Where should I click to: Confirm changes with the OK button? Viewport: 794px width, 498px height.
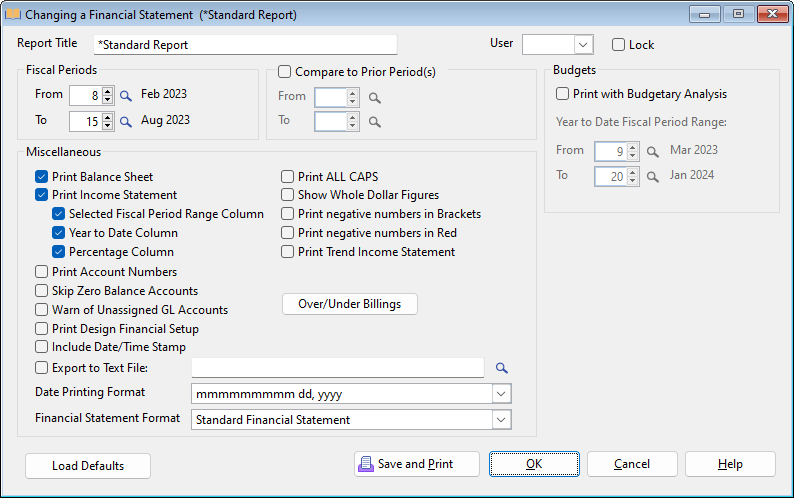coord(534,464)
